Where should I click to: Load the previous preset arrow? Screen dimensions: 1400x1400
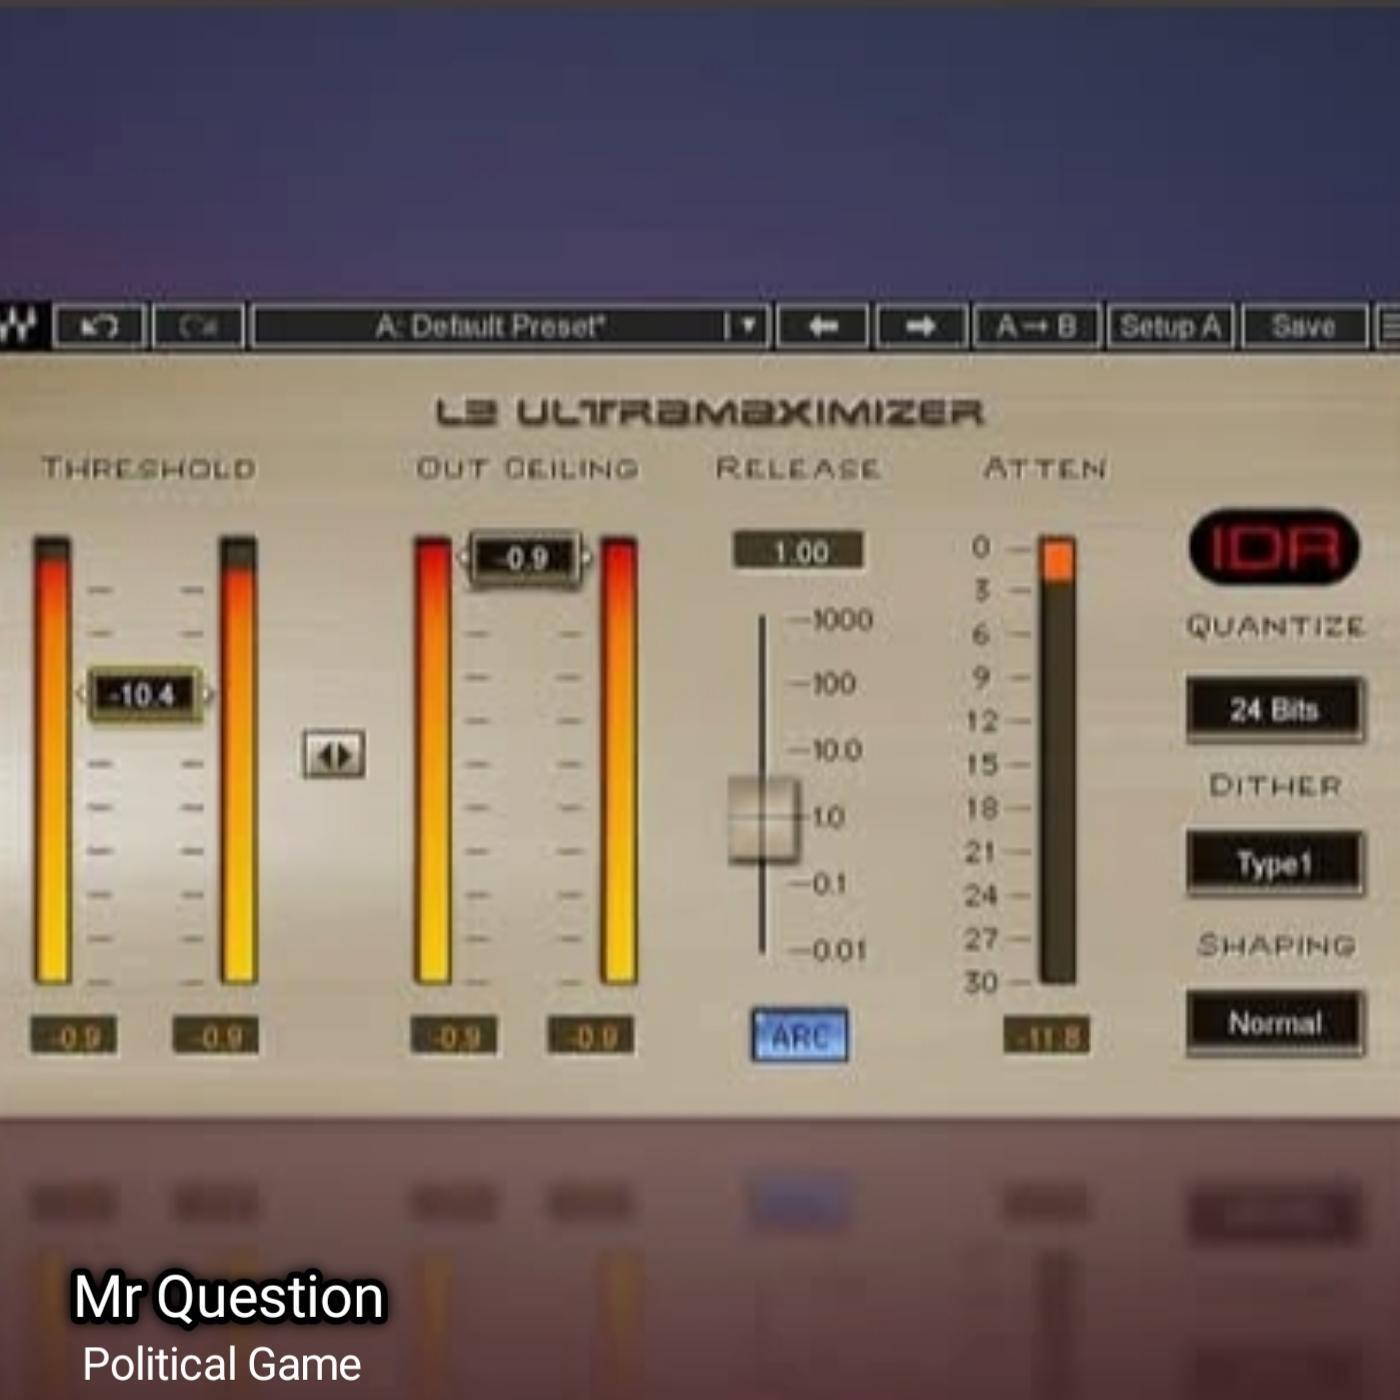(x=822, y=326)
